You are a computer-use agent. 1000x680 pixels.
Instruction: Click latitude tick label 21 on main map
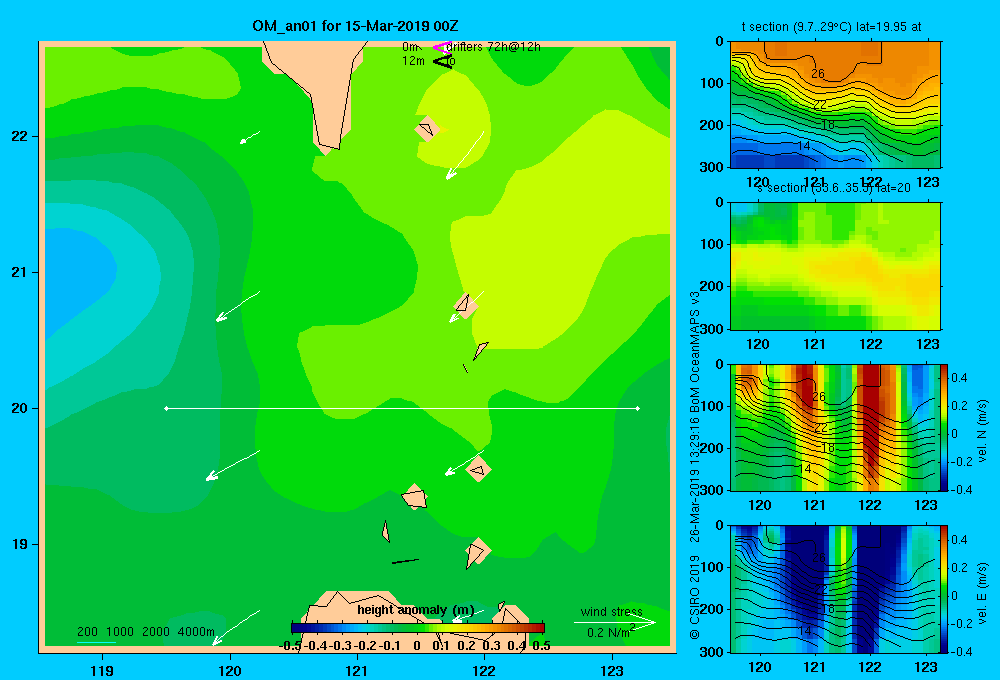click(x=20, y=272)
